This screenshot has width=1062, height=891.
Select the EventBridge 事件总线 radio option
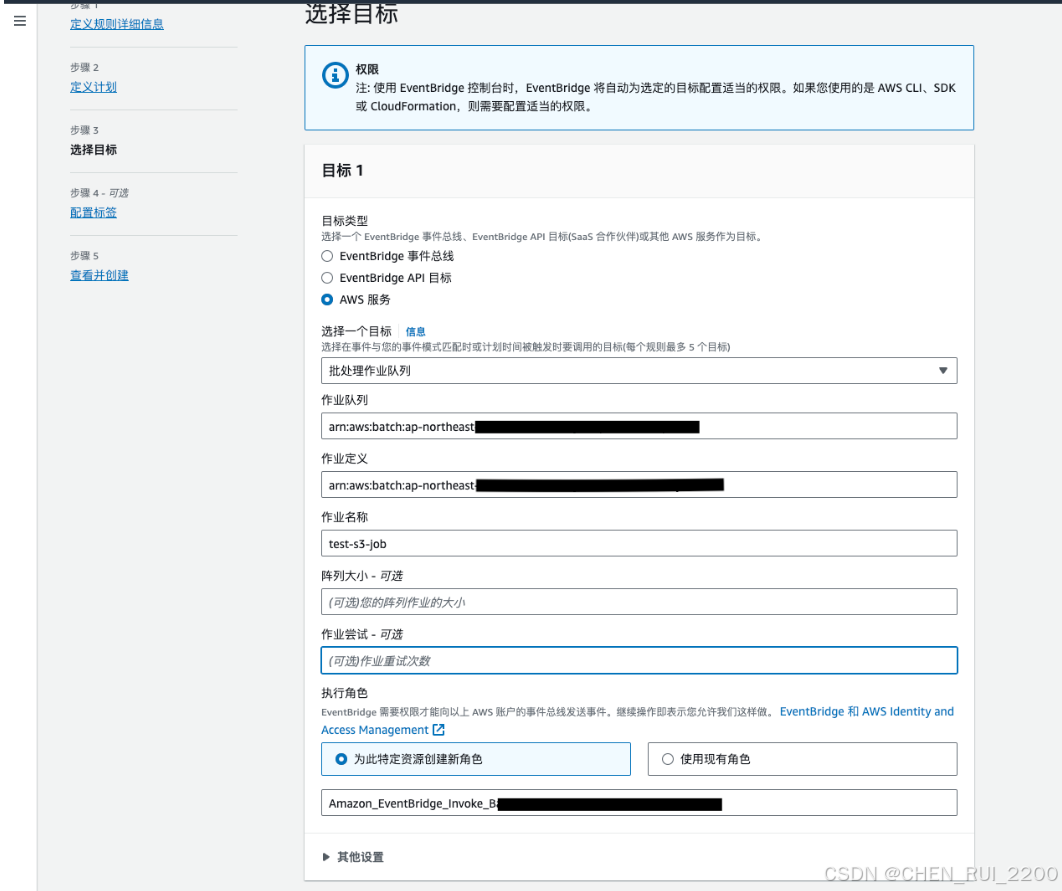coord(327,256)
